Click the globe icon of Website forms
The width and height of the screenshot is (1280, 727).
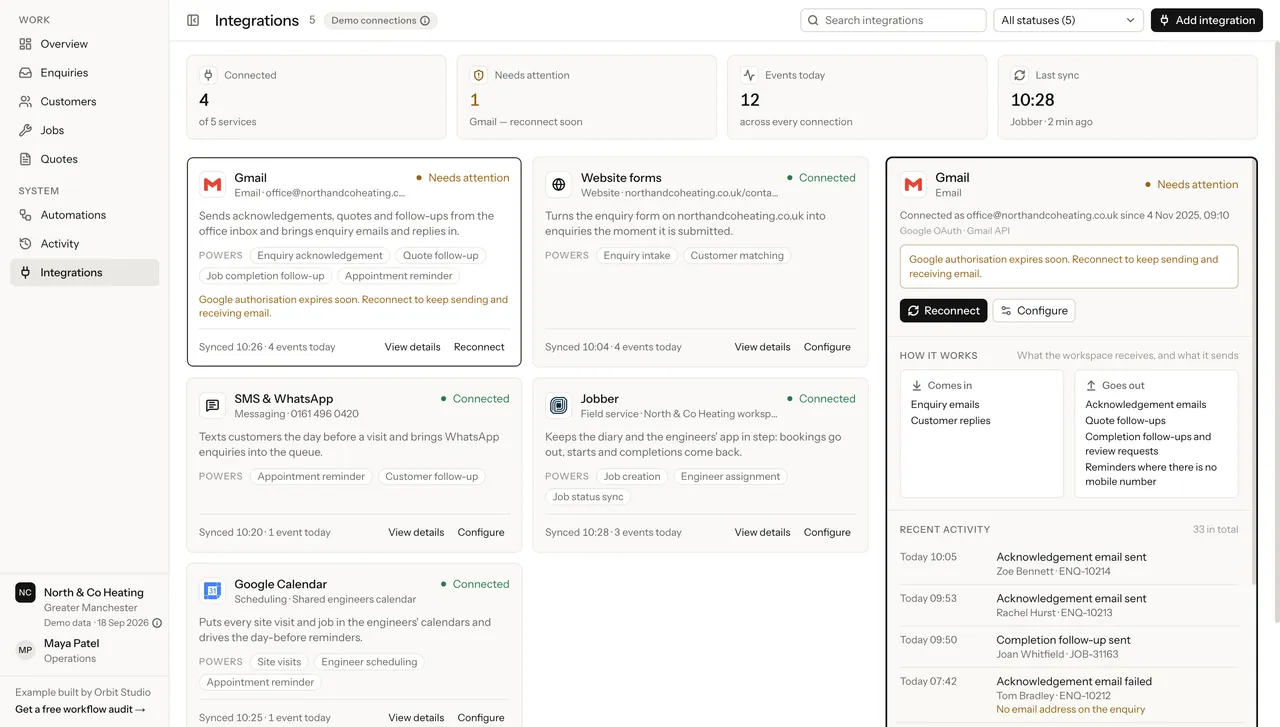tap(559, 184)
